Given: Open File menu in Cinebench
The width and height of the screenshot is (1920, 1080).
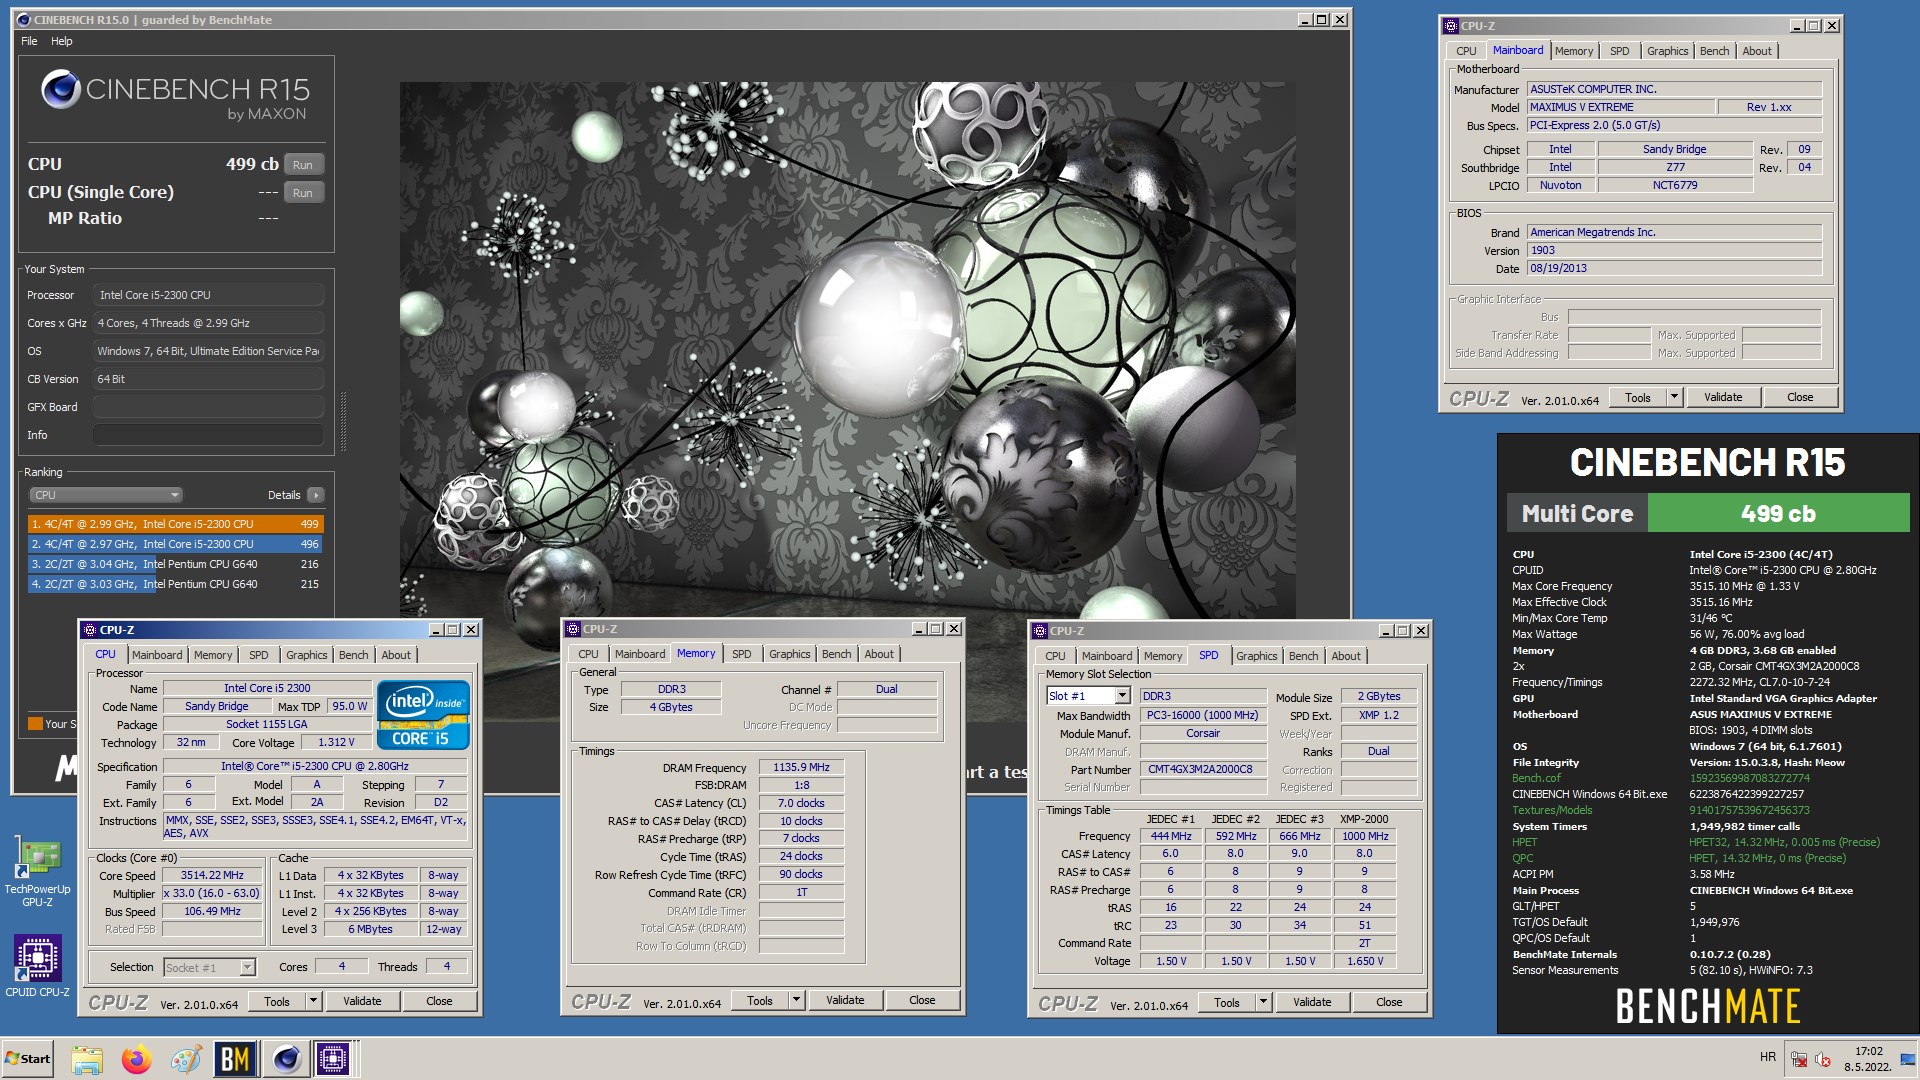Looking at the screenshot, I should [29, 41].
